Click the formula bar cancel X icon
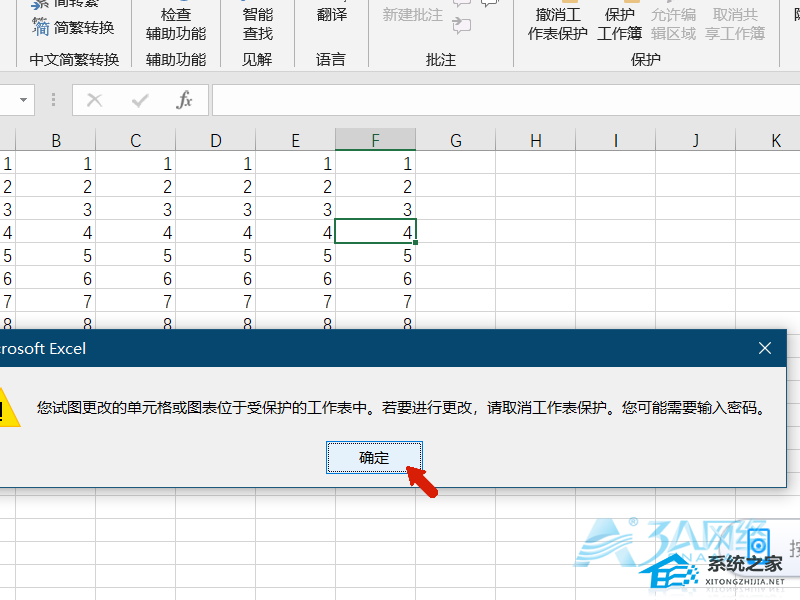Screen dimensions: 800x600 (x=94, y=99)
